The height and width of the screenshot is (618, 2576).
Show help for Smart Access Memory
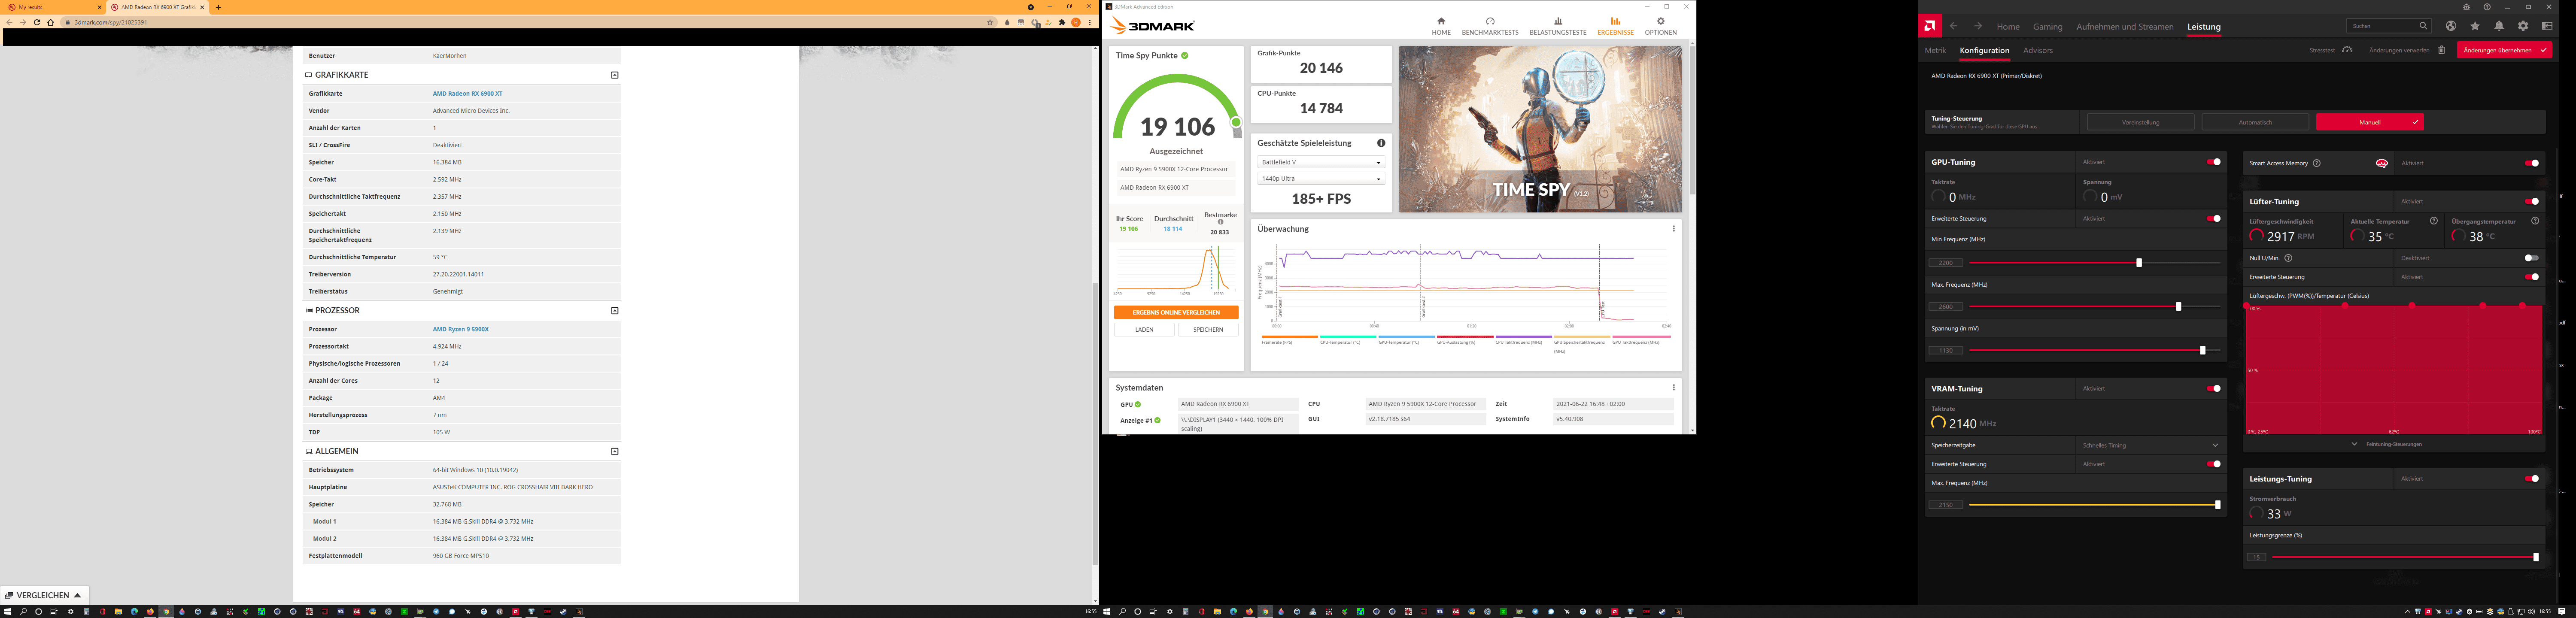(x=2316, y=163)
